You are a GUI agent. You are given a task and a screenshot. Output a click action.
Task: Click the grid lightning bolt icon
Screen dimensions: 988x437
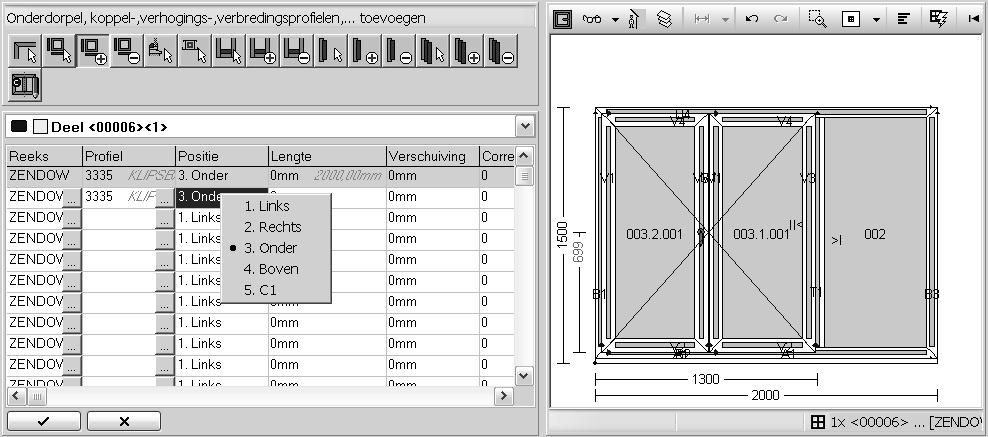(x=938, y=19)
